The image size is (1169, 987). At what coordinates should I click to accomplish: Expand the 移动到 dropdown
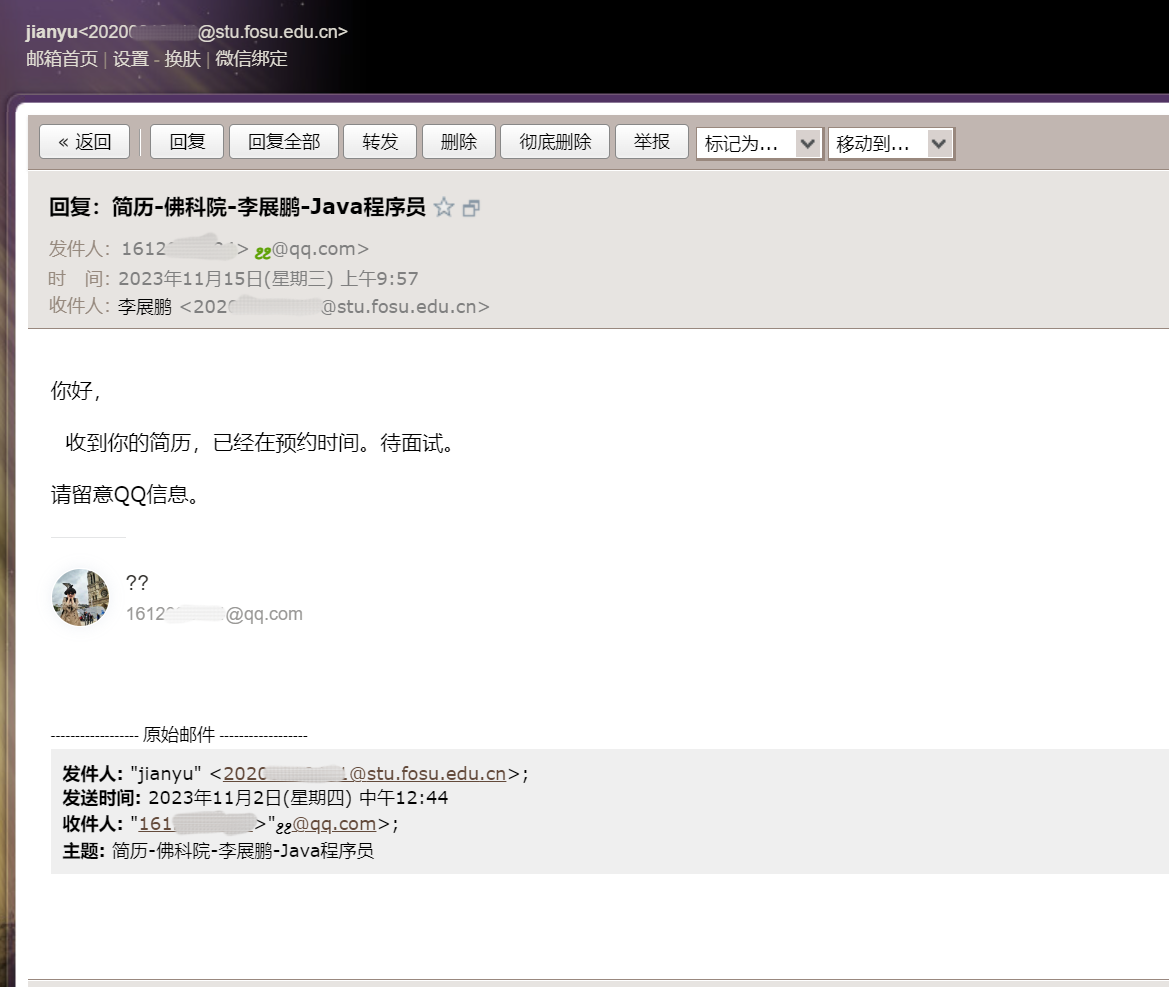pyautogui.click(x=890, y=144)
